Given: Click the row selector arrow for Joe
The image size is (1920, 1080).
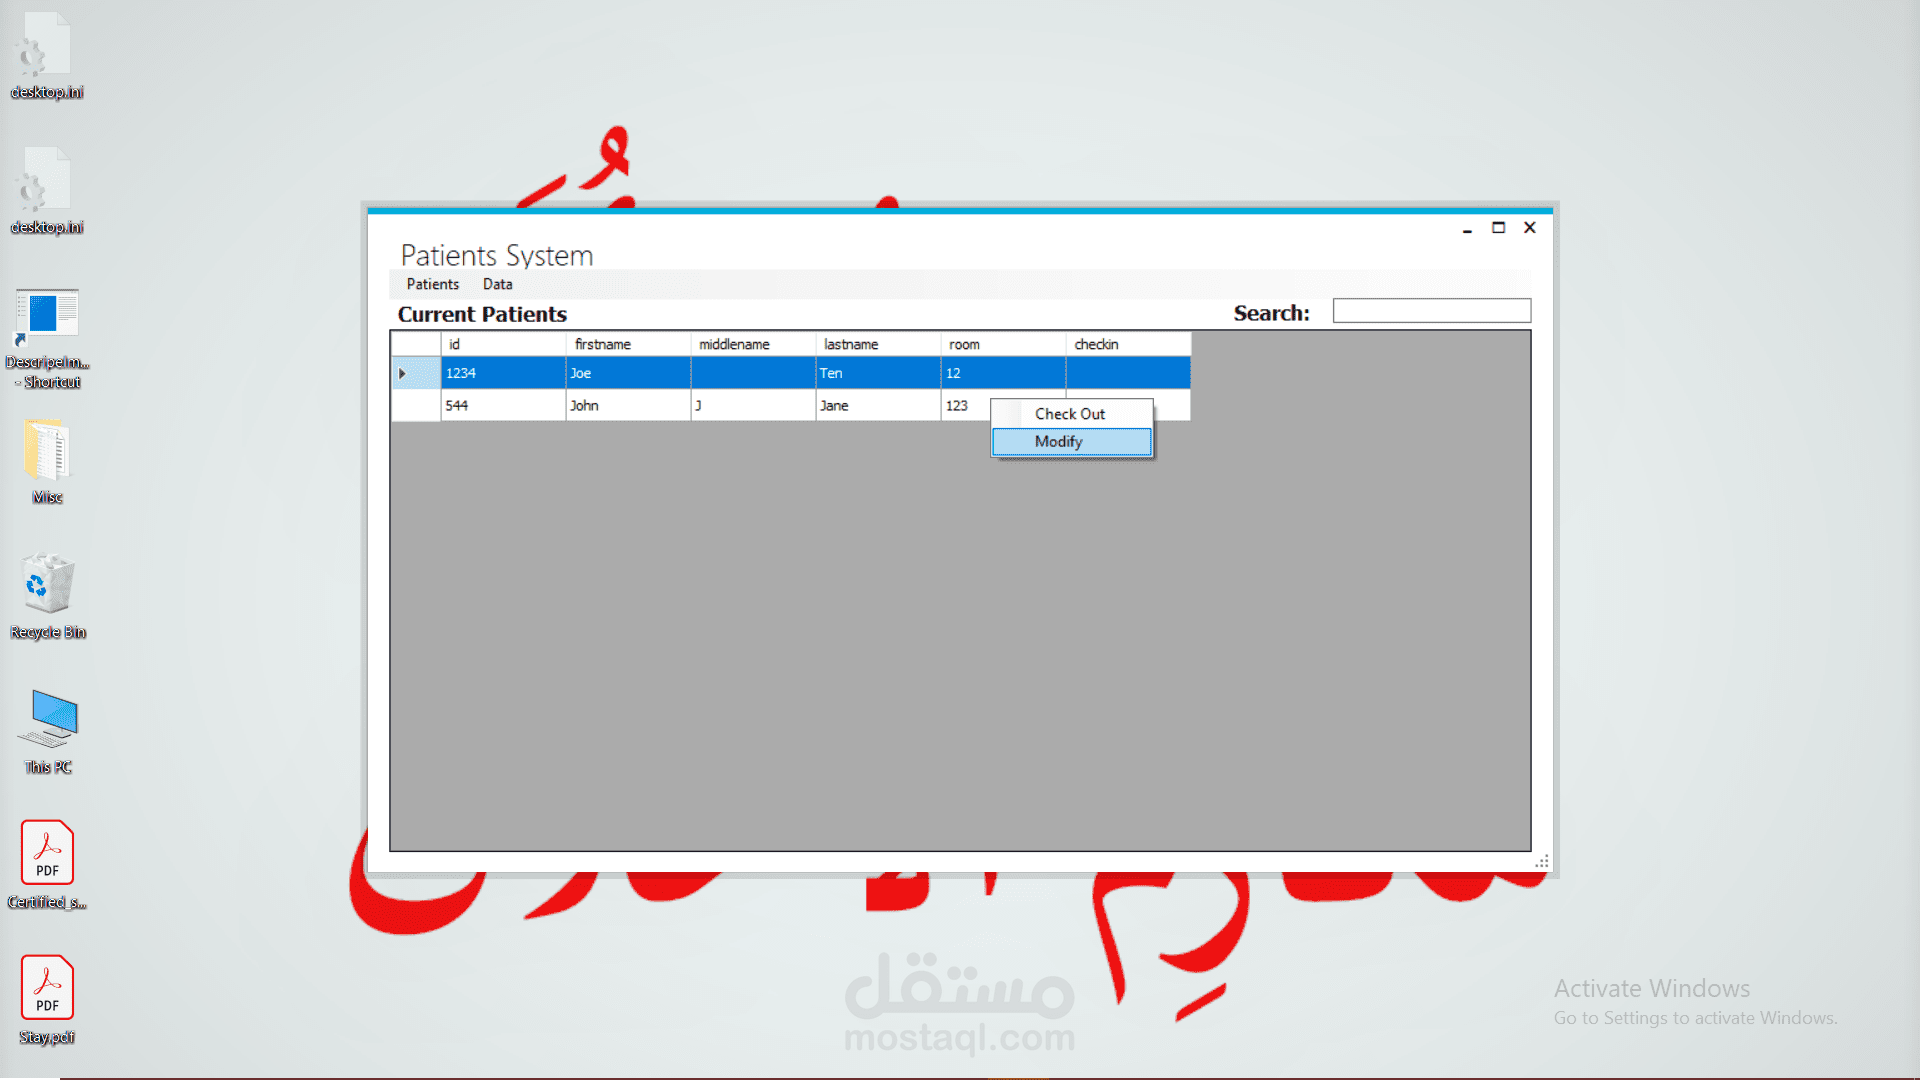Looking at the screenshot, I should pyautogui.click(x=403, y=373).
